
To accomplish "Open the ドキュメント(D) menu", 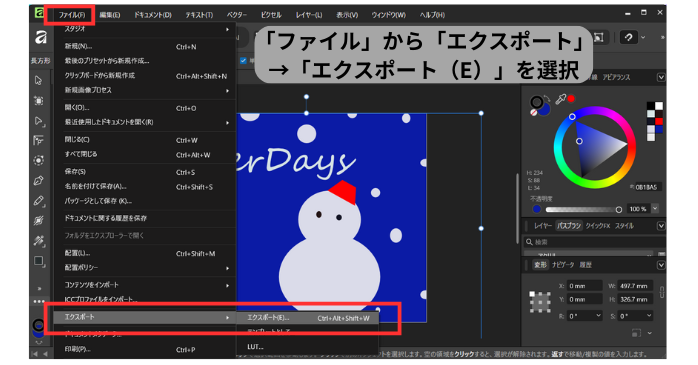I will click(x=153, y=15).
